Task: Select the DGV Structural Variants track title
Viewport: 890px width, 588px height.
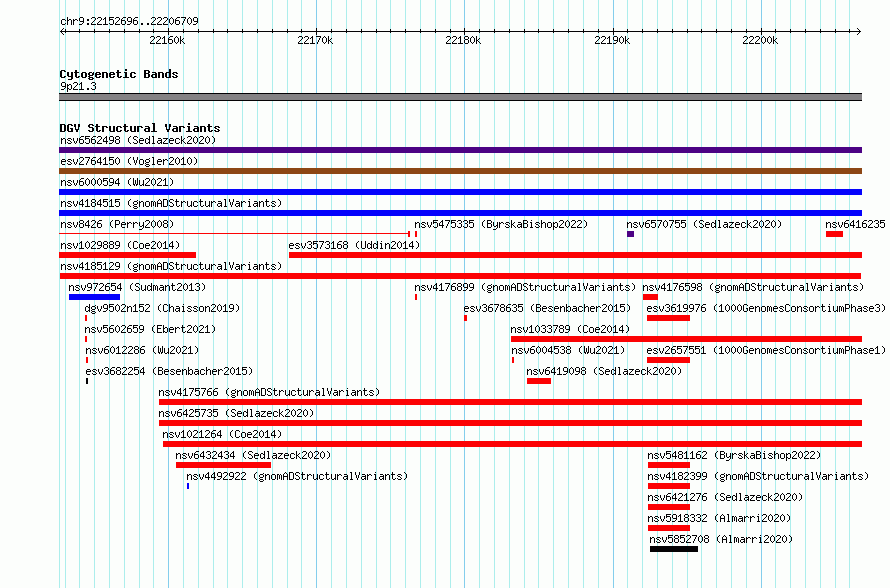Action: [x=140, y=128]
